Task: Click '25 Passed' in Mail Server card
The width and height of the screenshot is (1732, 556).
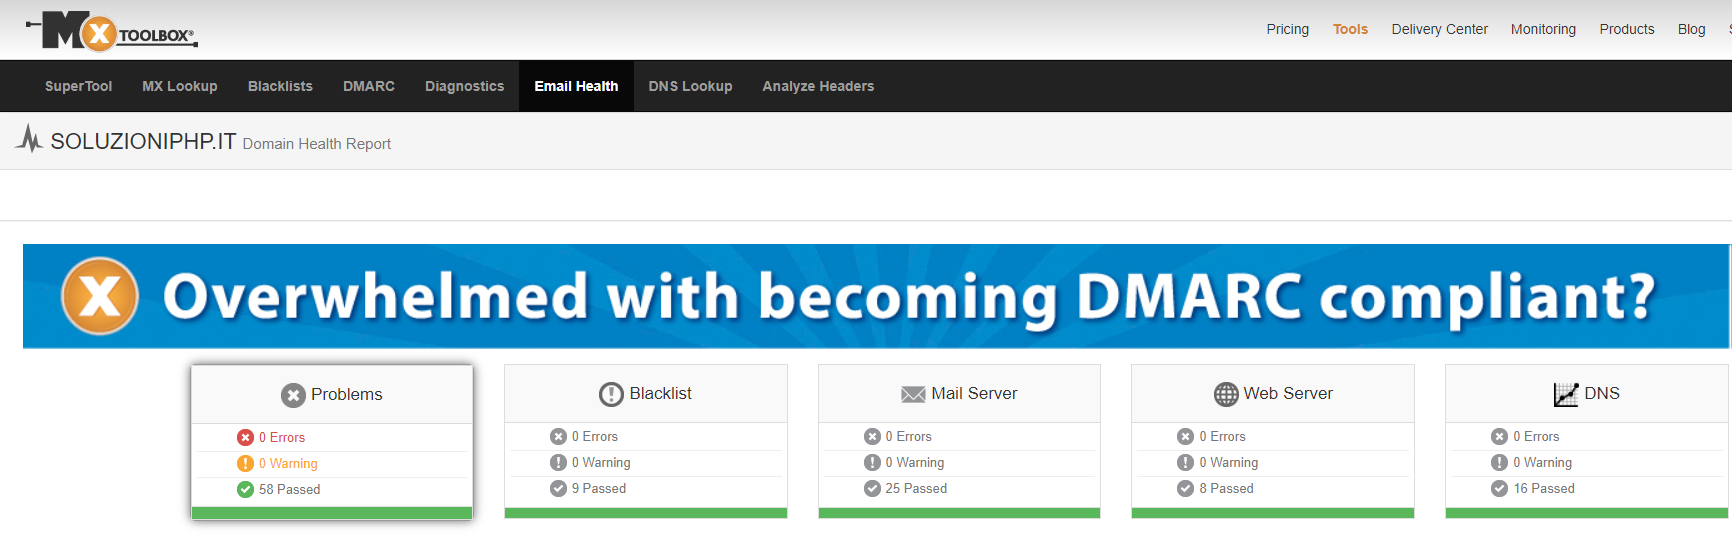Action: click(916, 488)
